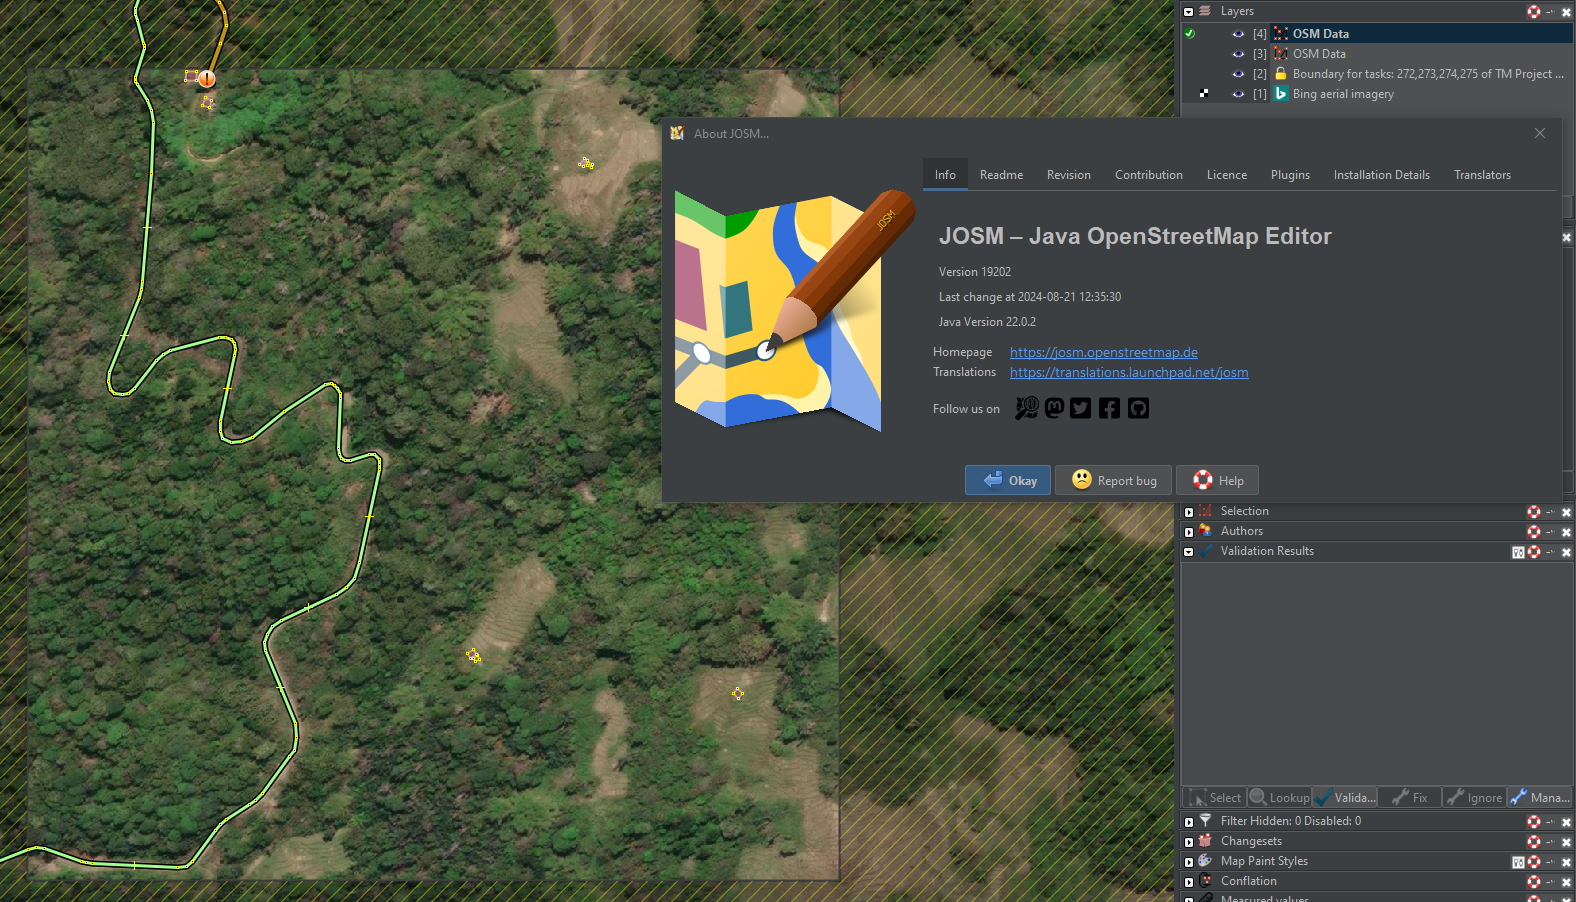Image resolution: width=1576 pixels, height=902 pixels.
Task: Toggle eye icon of layer [3] OSM Data
Action: (1238, 54)
